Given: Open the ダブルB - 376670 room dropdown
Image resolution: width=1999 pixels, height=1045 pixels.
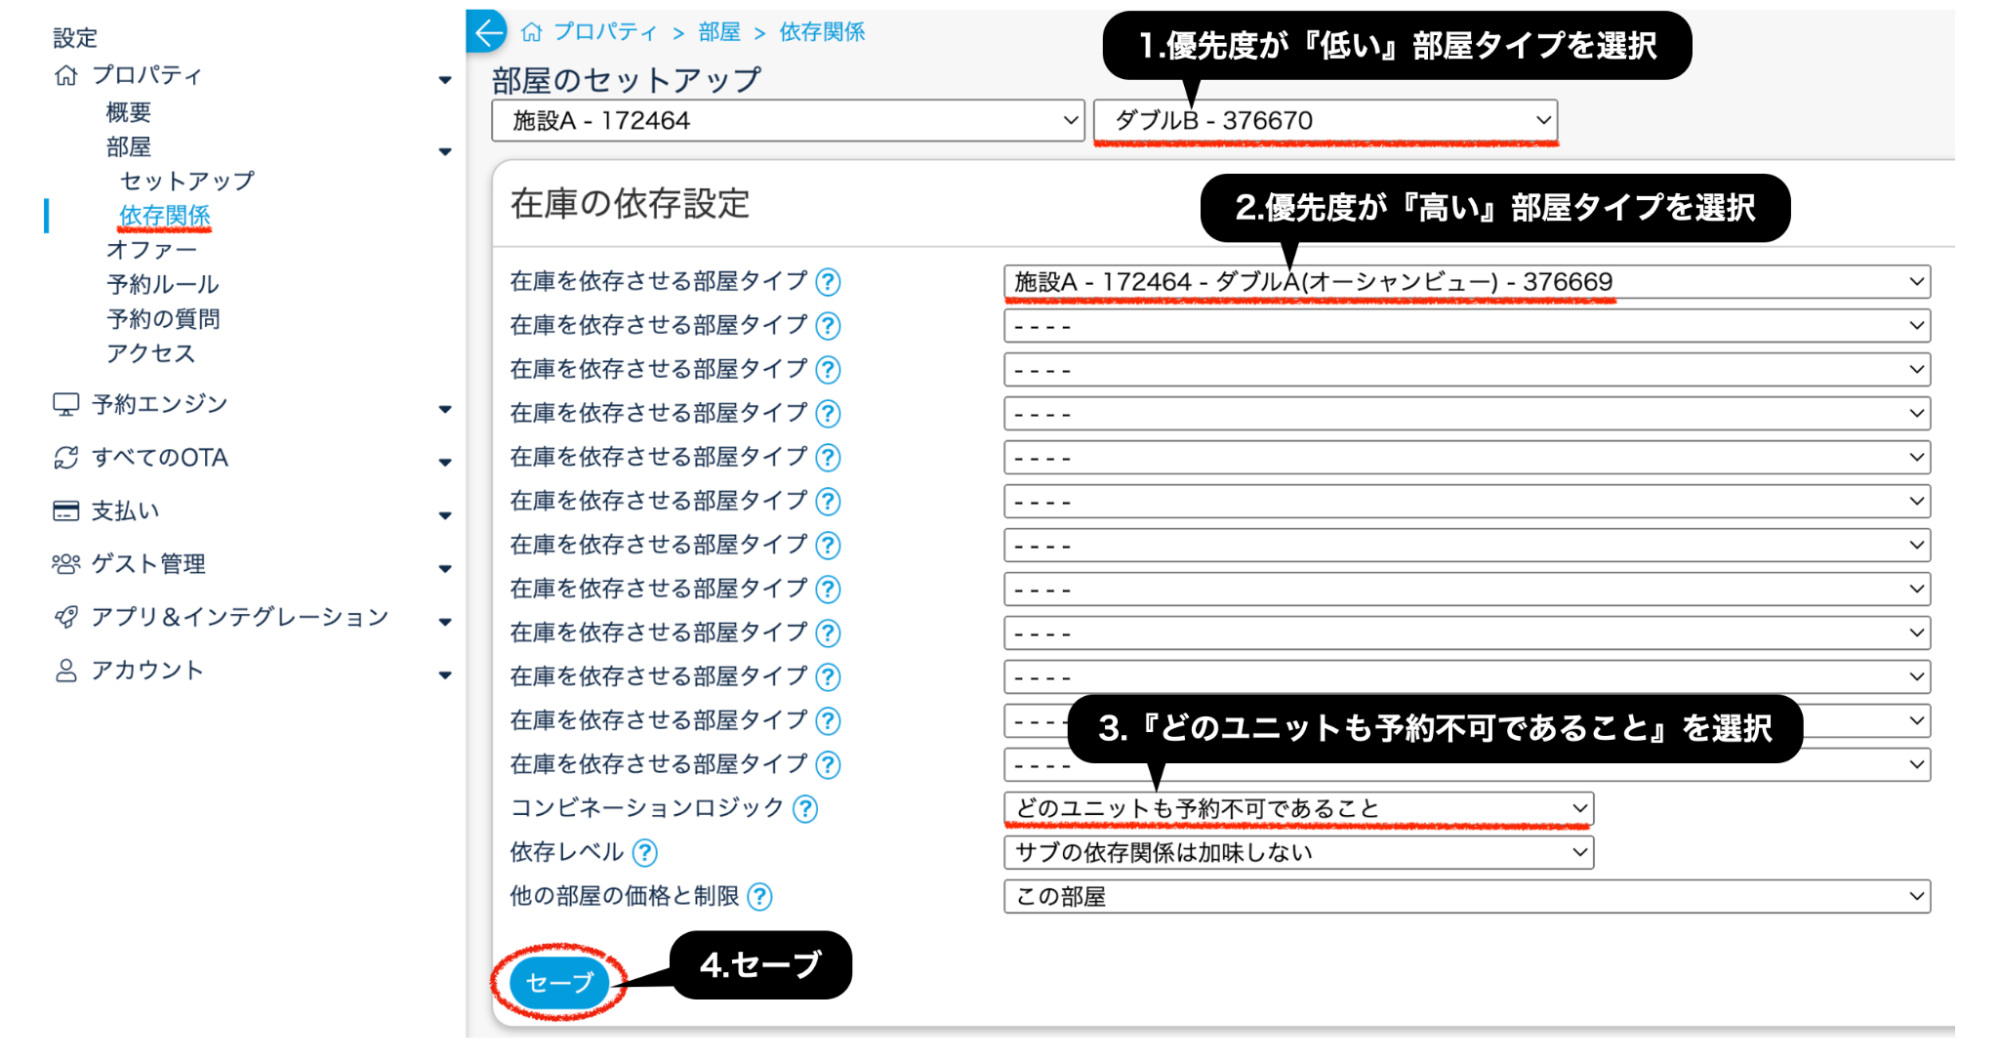Looking at the screenshot, I should pos(1325,121).
